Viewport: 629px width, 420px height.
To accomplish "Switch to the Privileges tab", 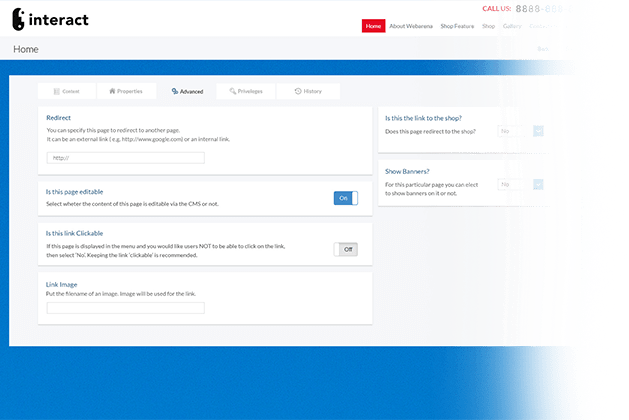I will (x=246, y=91).
